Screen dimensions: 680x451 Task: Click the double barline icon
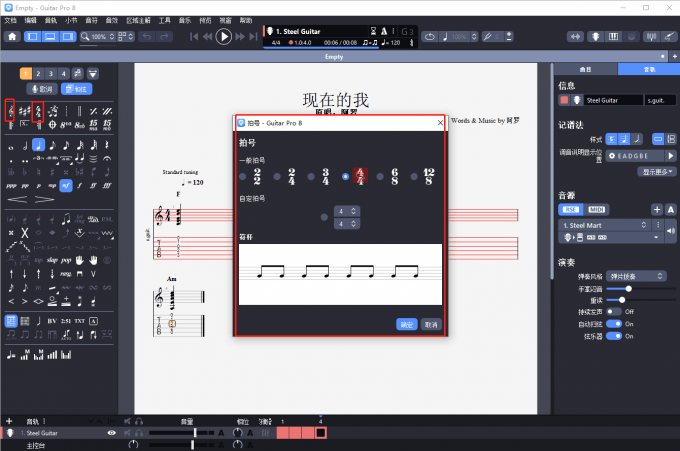(79, 111)
